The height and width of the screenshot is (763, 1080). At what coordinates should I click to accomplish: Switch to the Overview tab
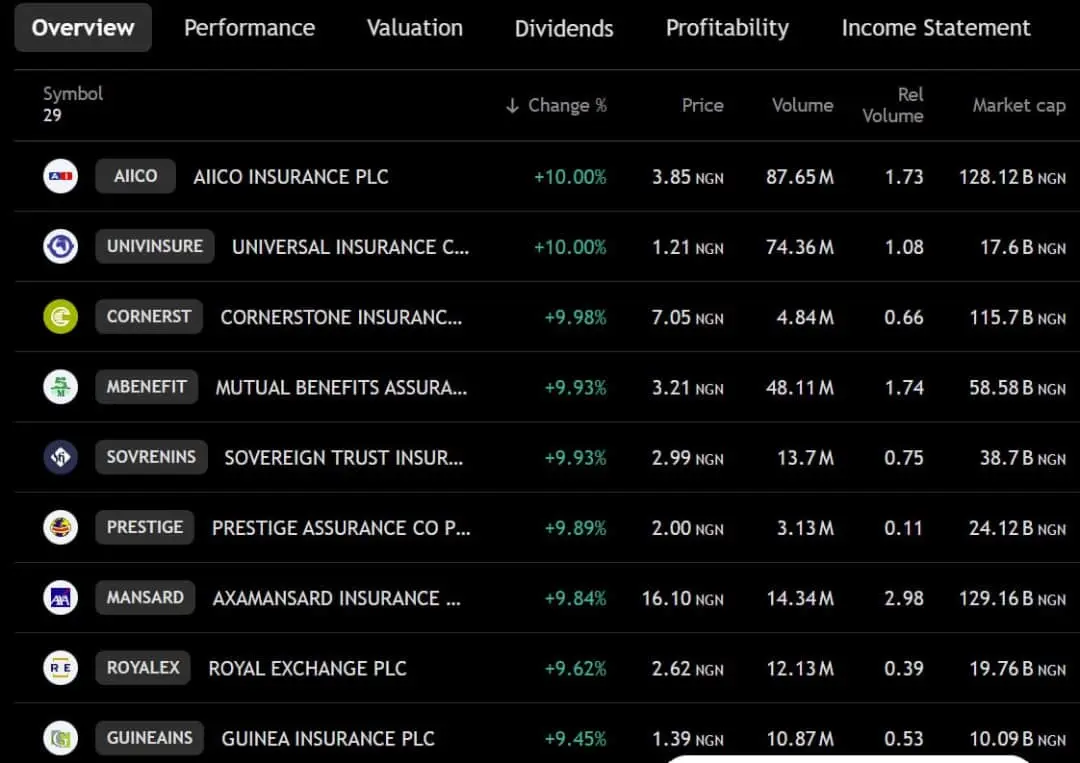[x=83, y=28]
